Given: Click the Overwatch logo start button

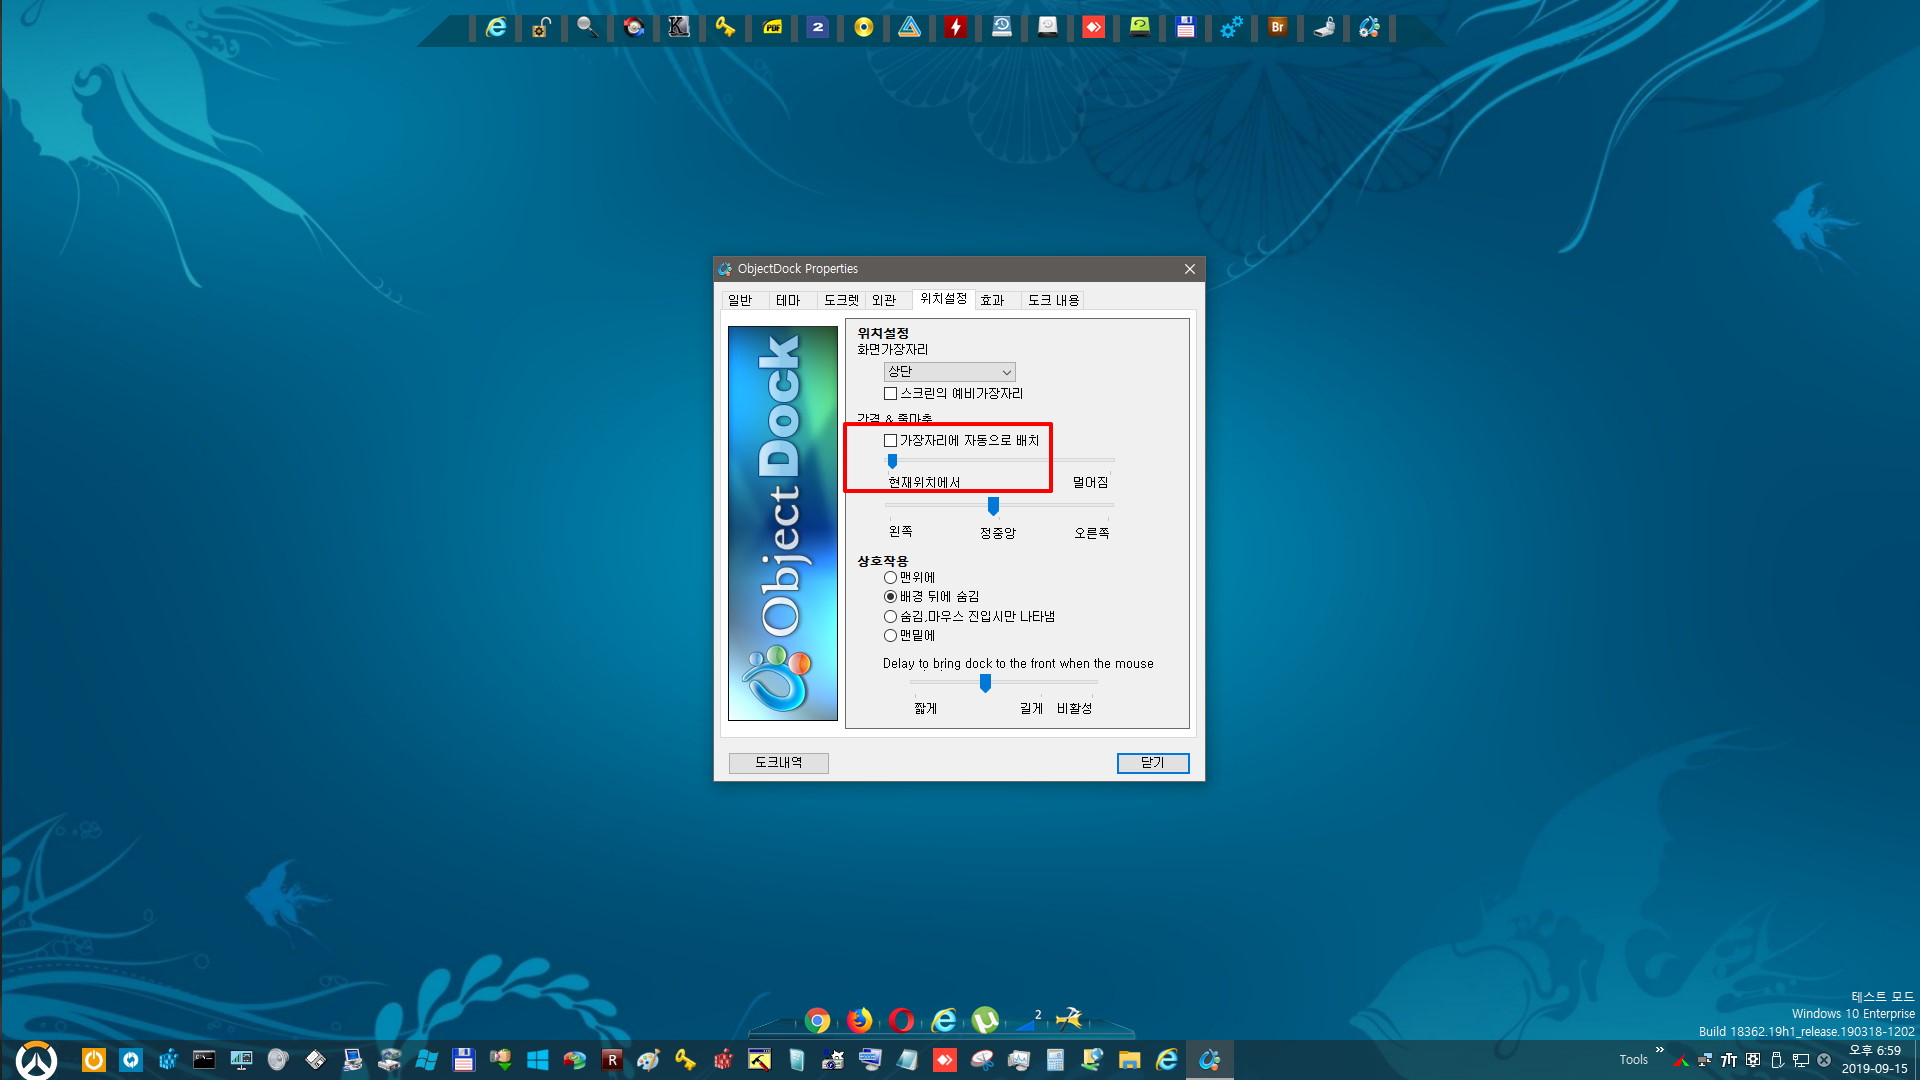Looking at the screenshot, I should pos(36,1060).
